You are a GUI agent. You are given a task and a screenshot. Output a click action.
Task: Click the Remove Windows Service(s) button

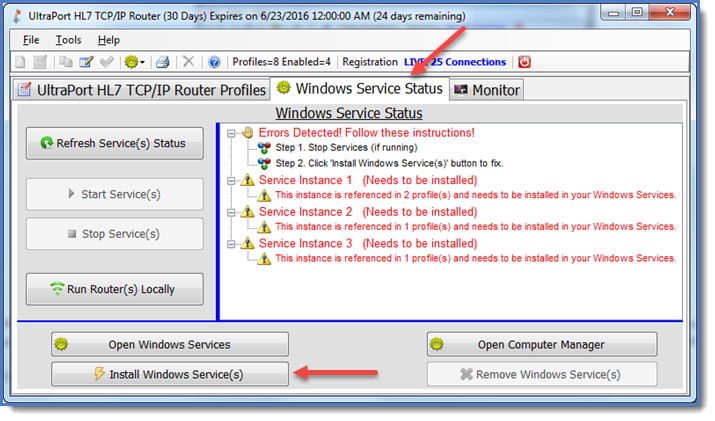(x=542, y=374)
